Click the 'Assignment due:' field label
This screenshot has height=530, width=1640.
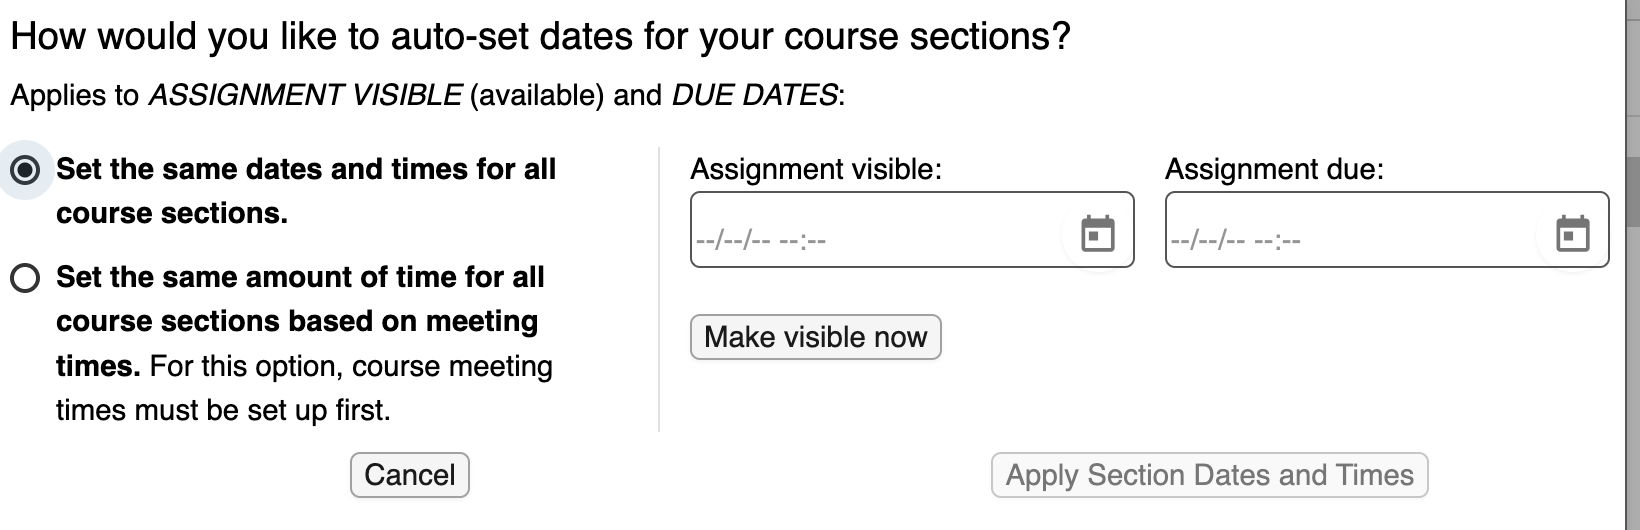(x=1274, y=169)
